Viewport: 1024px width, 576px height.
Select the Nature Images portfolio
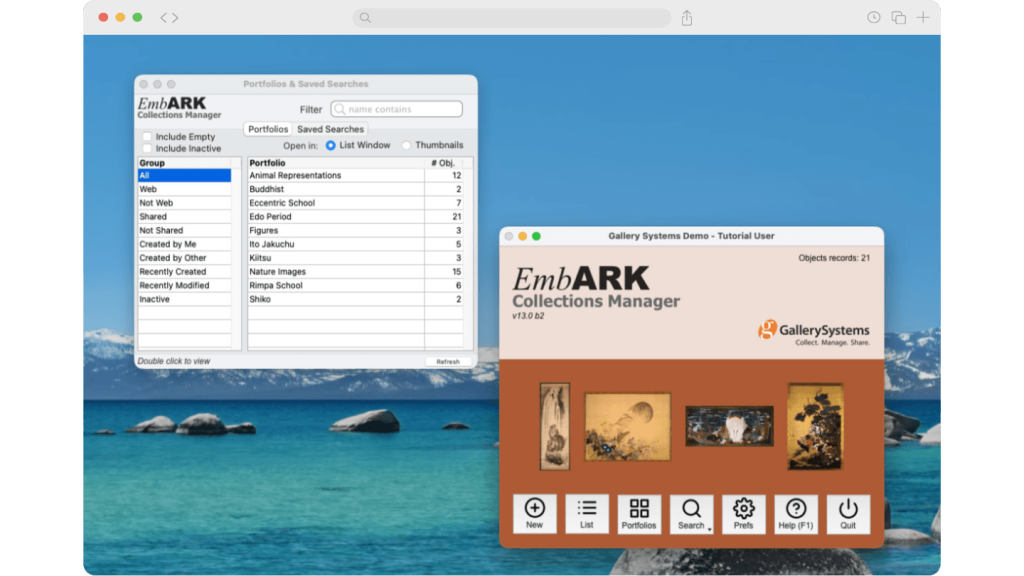(x=355, y=272)
